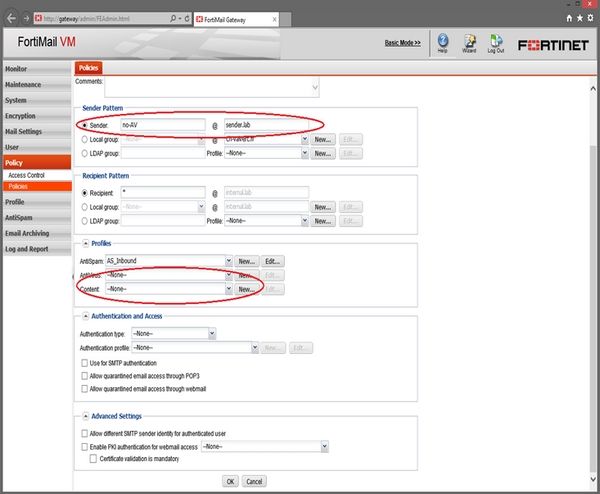Check Certificate validation is mandatory

(x=93, y=458)
